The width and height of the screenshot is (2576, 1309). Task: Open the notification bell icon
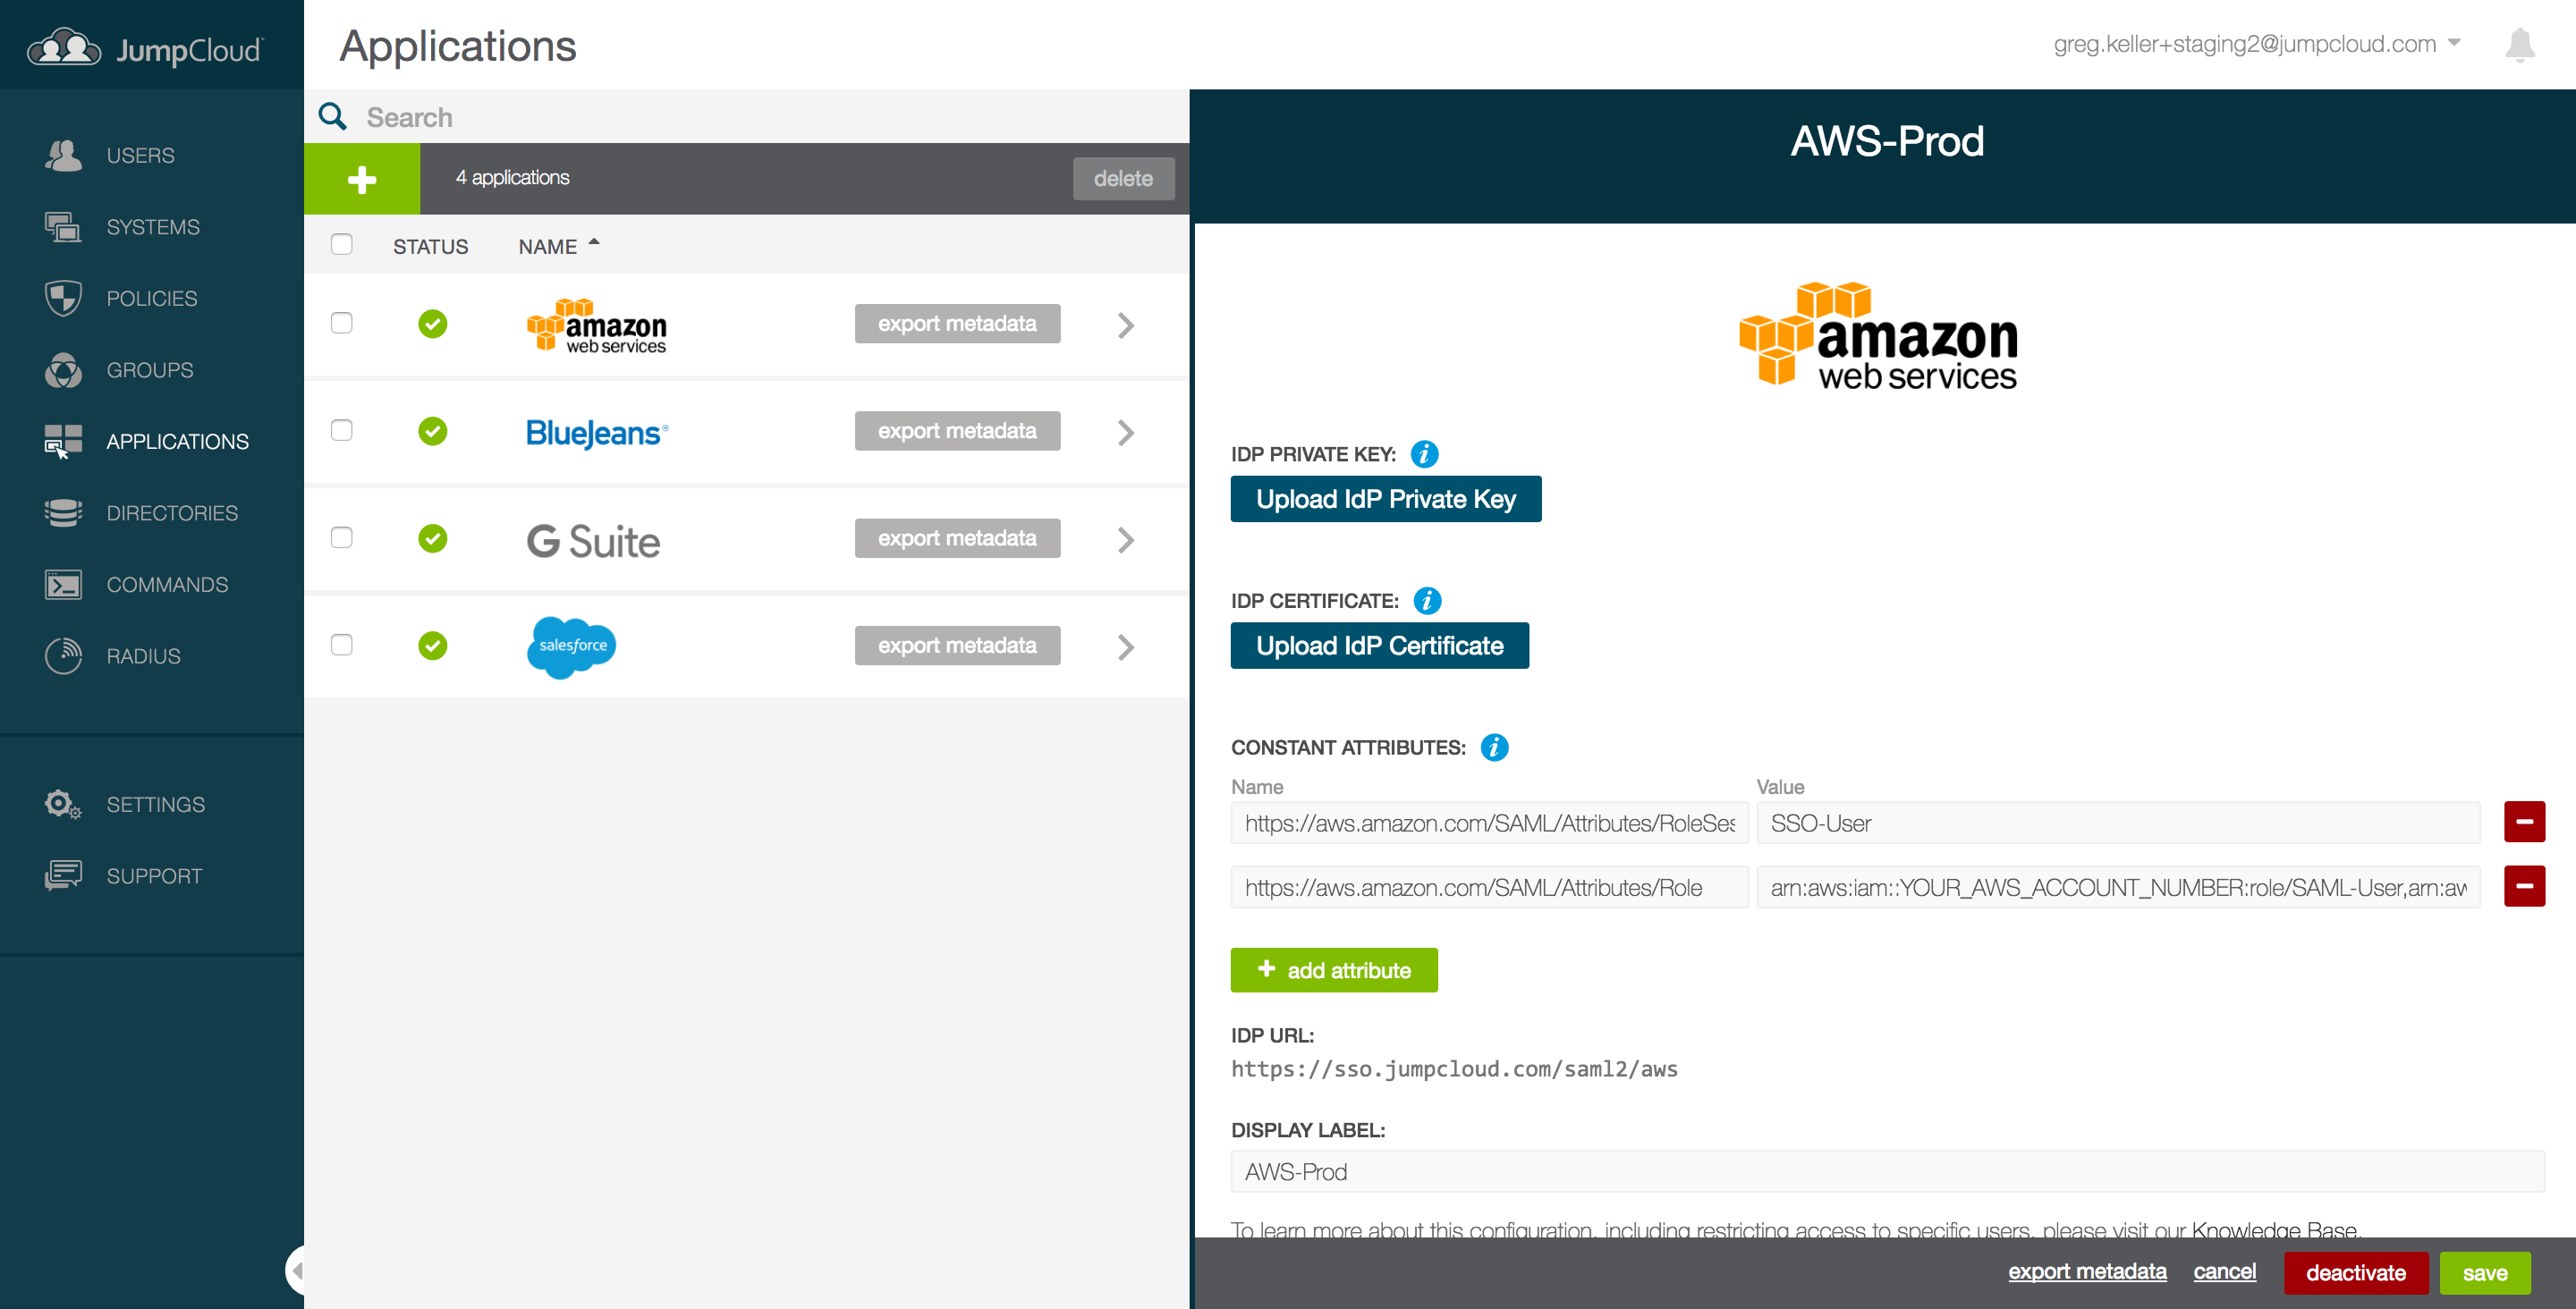(x=2521, y=44)
